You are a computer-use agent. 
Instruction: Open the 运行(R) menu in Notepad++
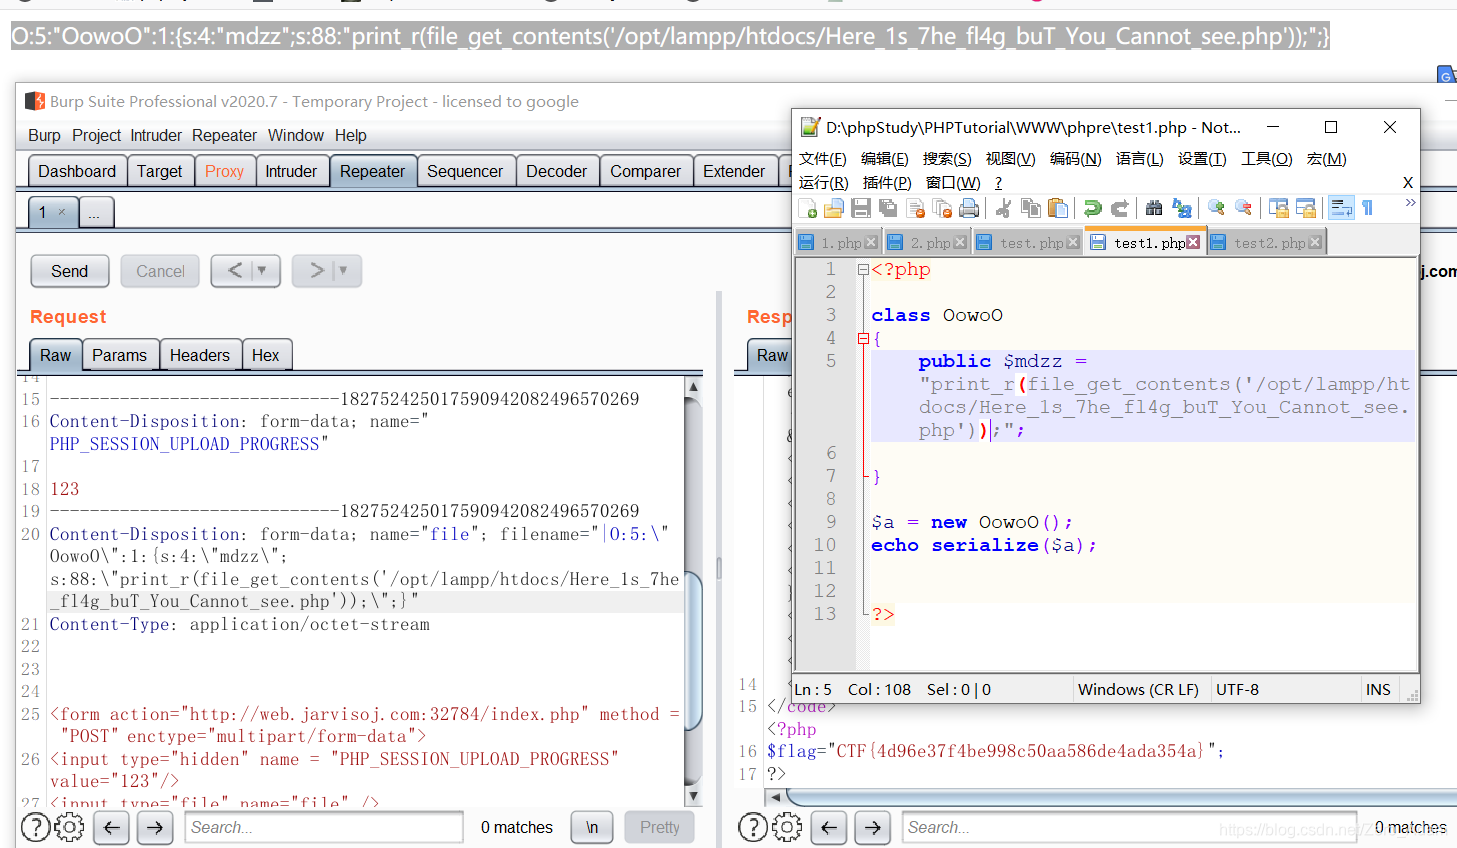point(824,183)
